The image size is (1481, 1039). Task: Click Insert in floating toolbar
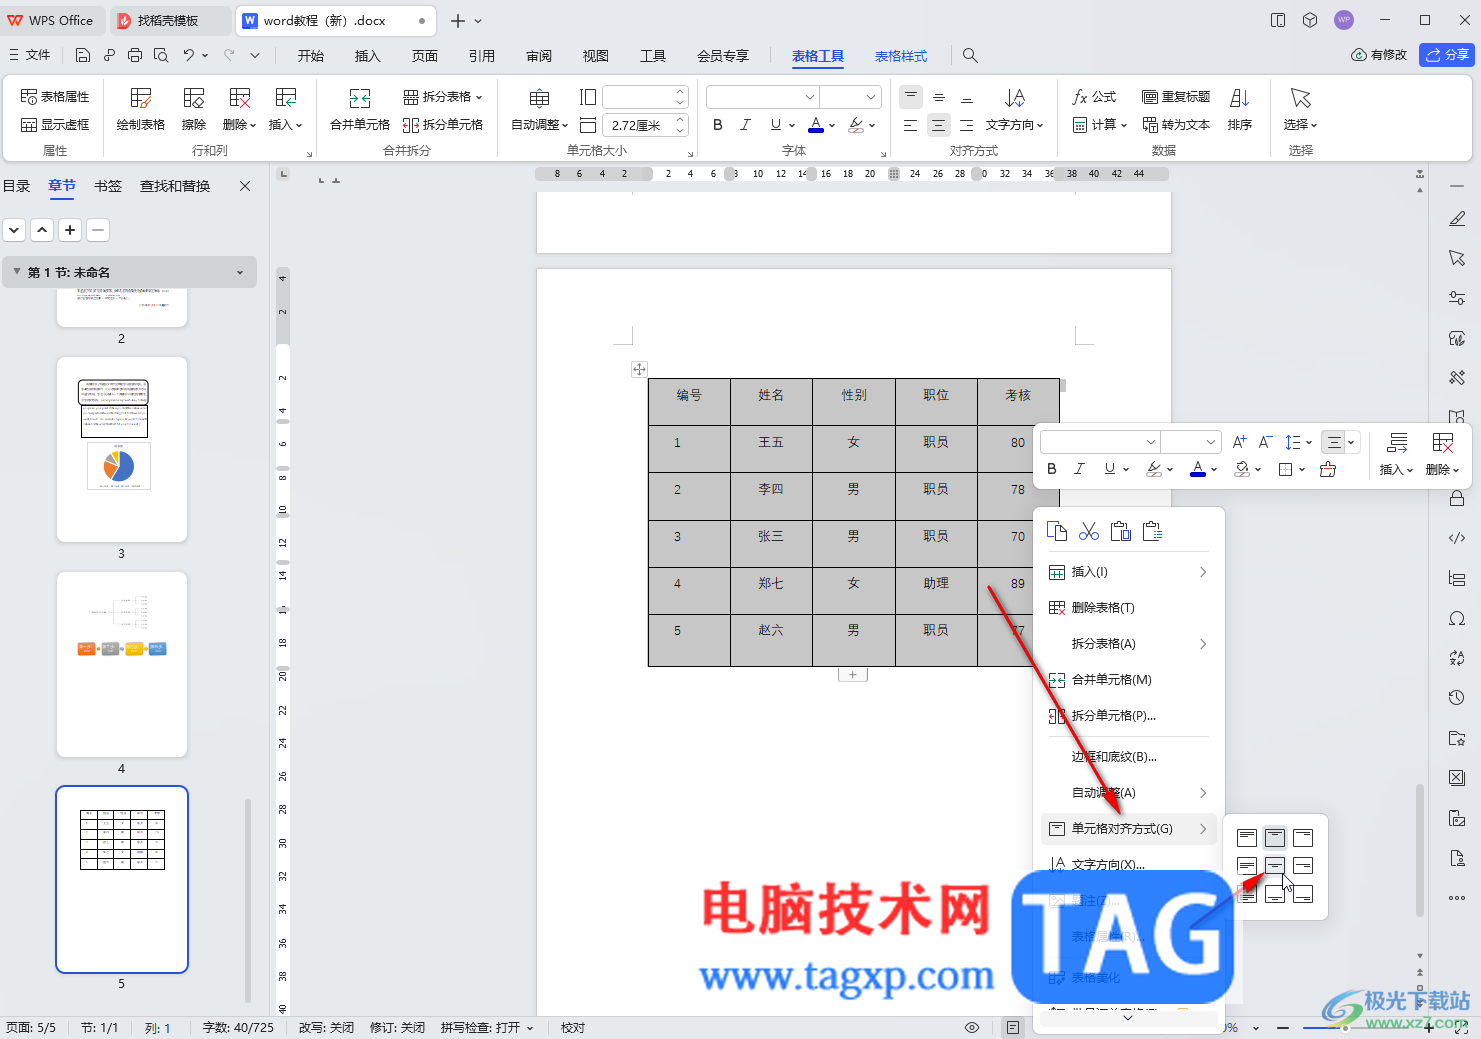coord(1396,453)
